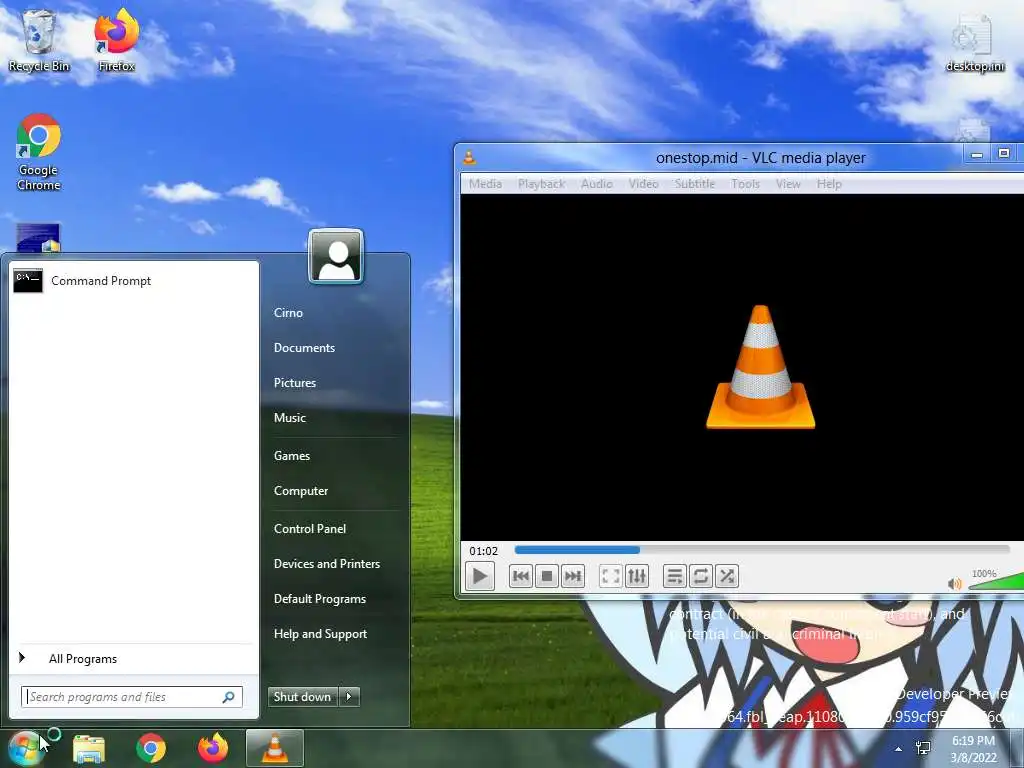Open the Cirno user folder link
This screenshot has width=1024, height=768.
point(288,313)
